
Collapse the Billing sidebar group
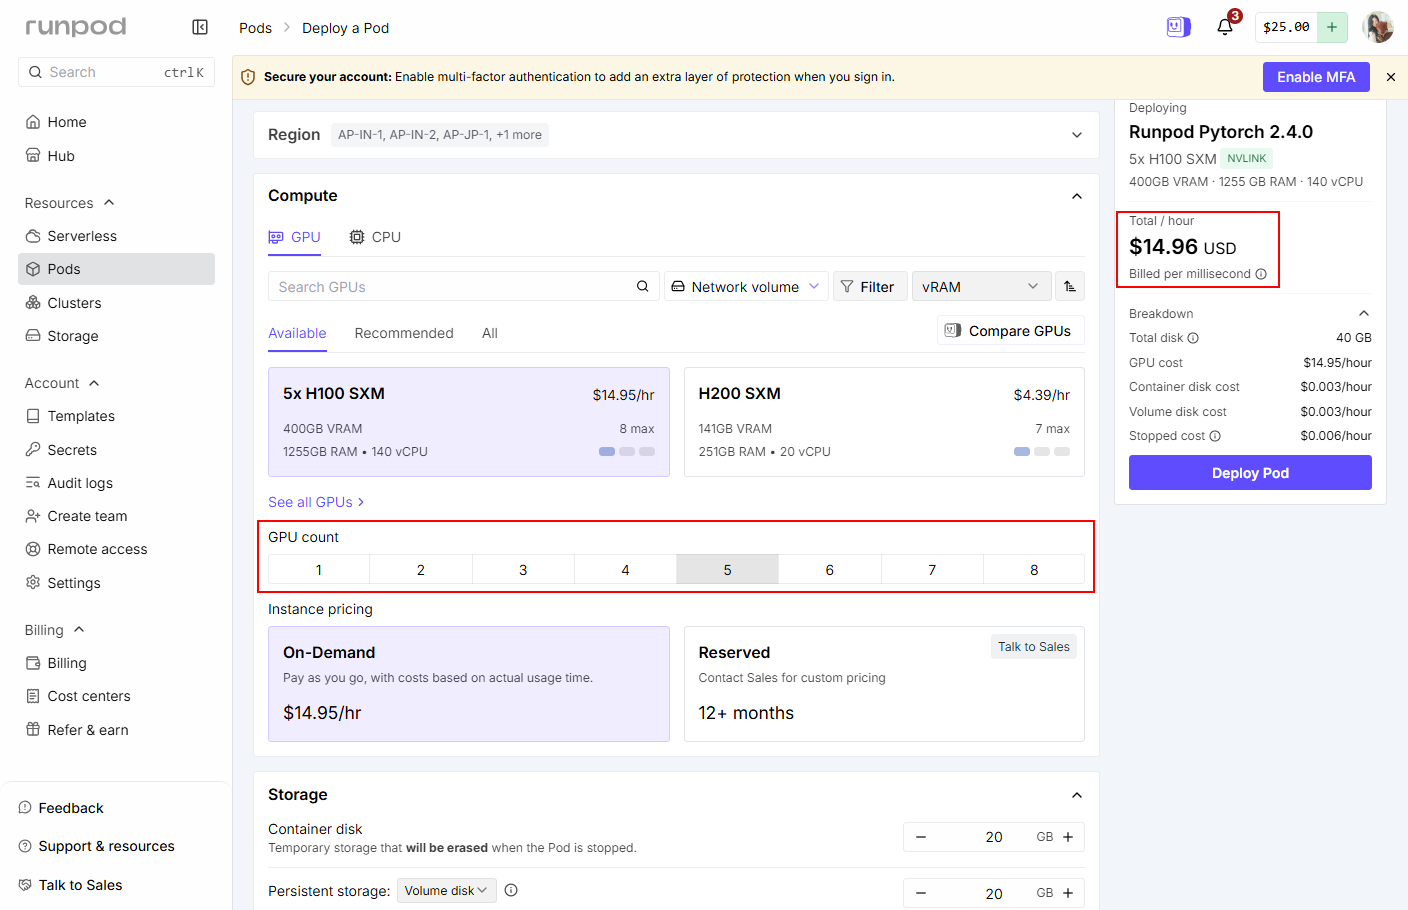(55, 630)
